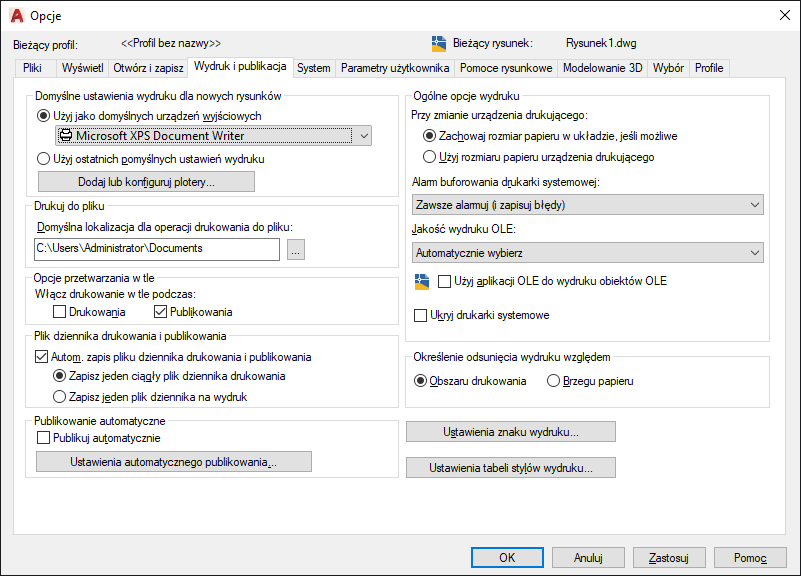
Task: Enable the Drukowania background checkbox
Action: [x=60, y=311]
